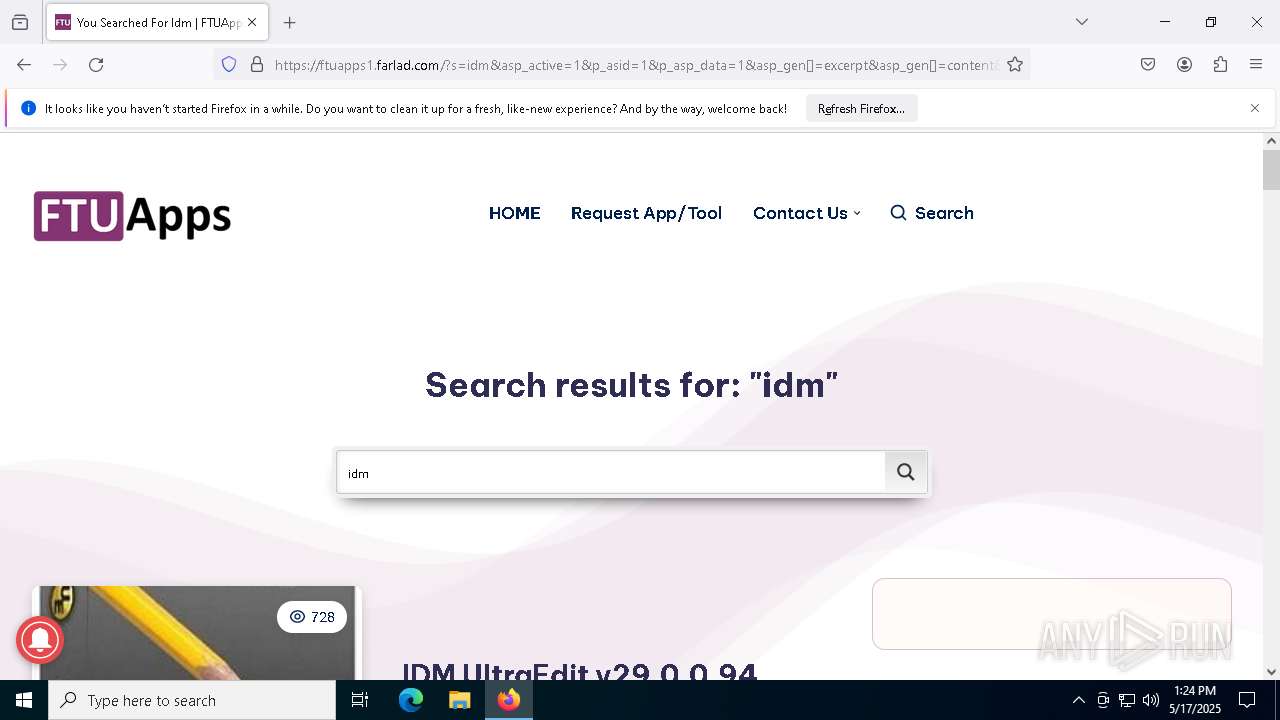Screen dimensions: 1280x720
Task: Click the info icon in notification bar
Action: (x=28, y=108)
